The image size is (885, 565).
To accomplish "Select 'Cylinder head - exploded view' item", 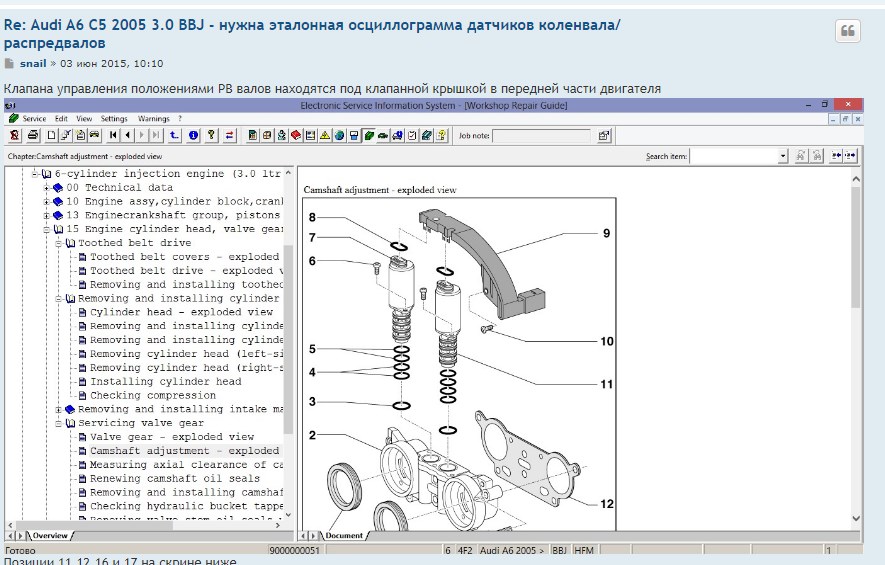I will point(181,312).
